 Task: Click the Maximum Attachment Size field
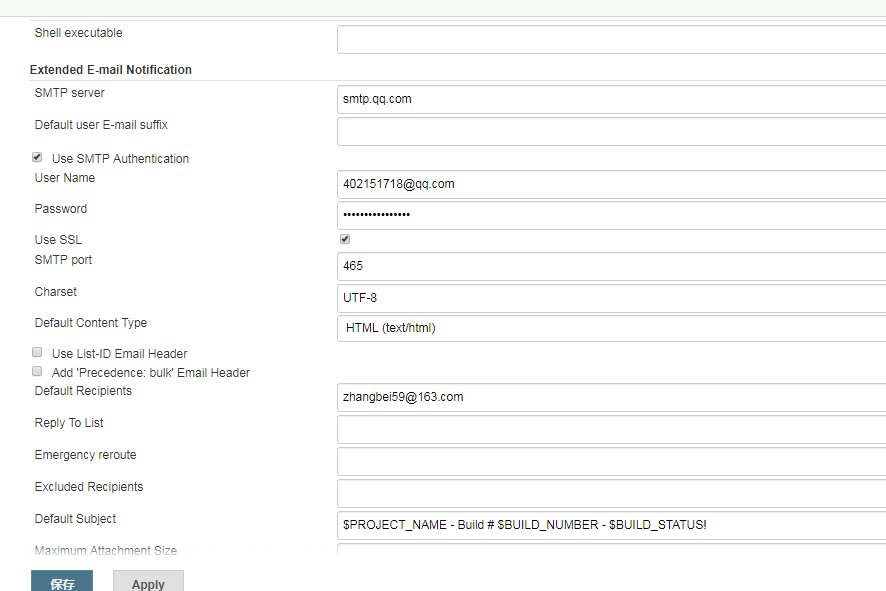coord(610,550)
